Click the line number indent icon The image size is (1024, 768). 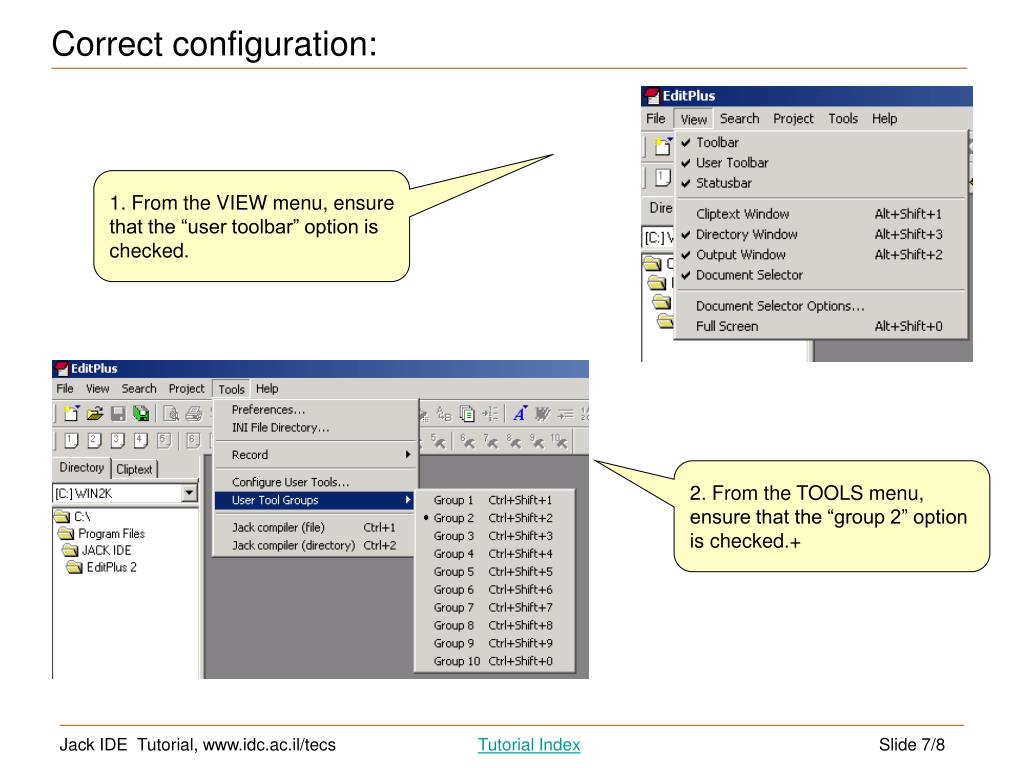(490, 413)
